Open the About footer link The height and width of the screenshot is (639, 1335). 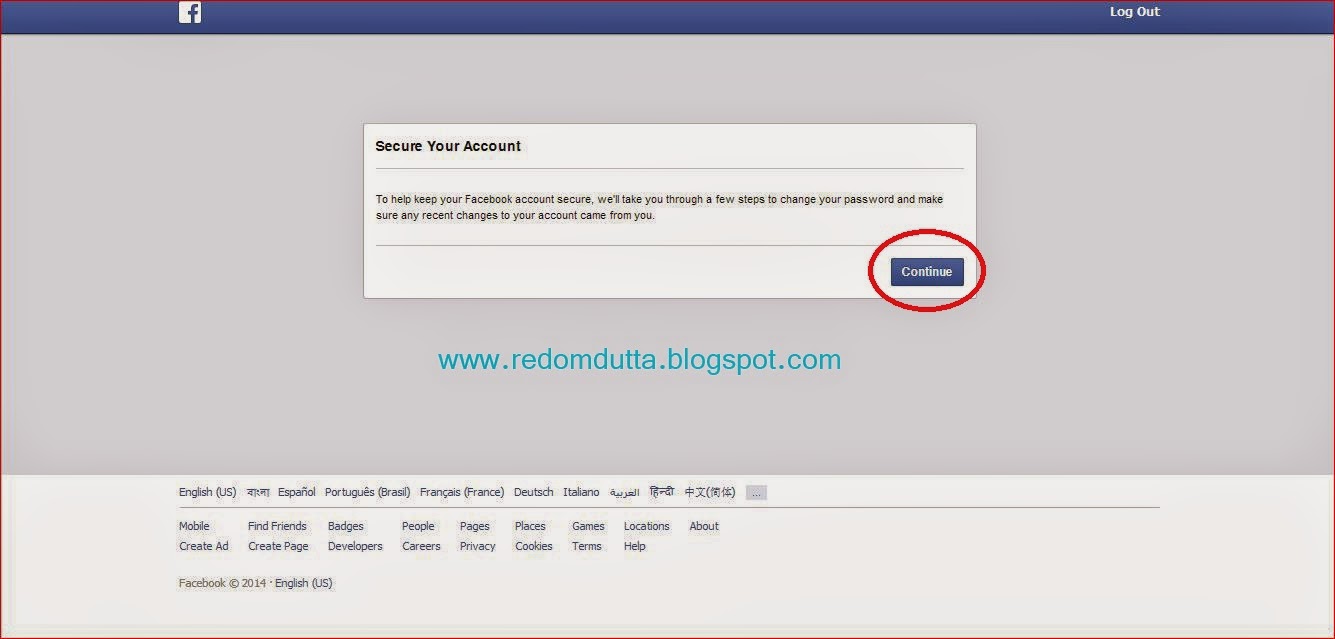[x=704, y=526]
